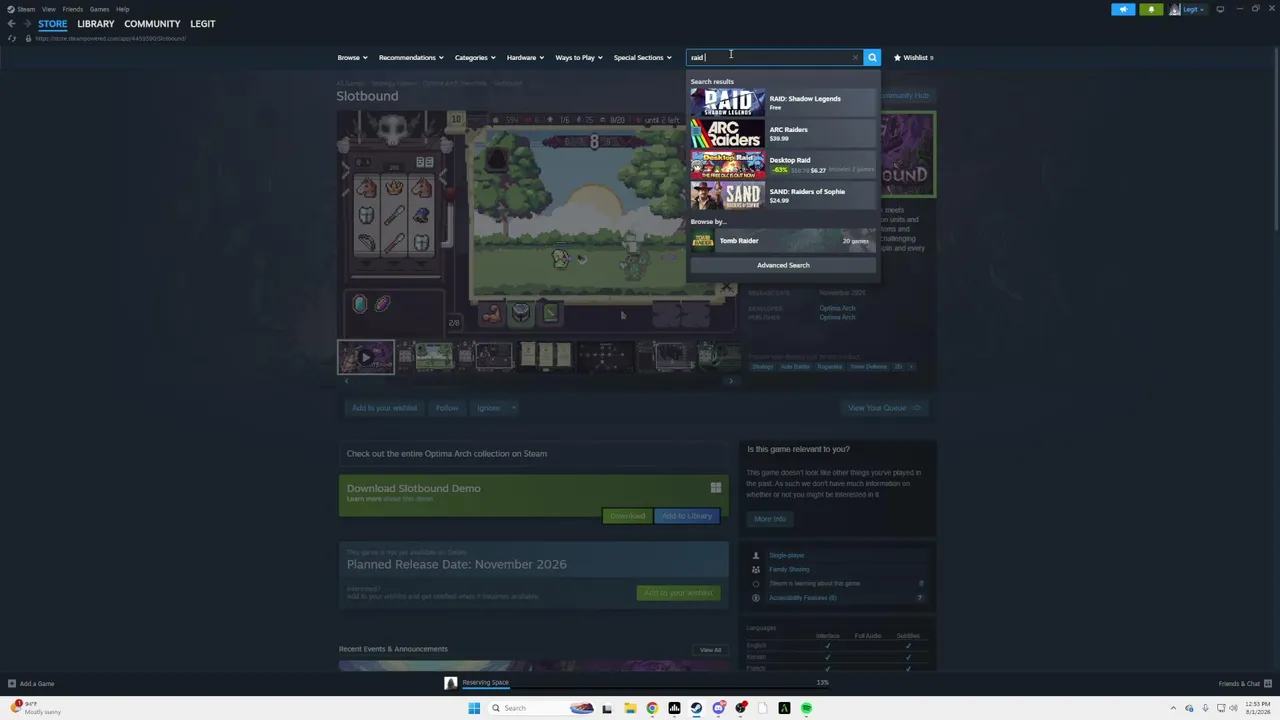Play the first trailer thumbnail
This screenshot has height=720, width=1280.
(x=366, y=357)
